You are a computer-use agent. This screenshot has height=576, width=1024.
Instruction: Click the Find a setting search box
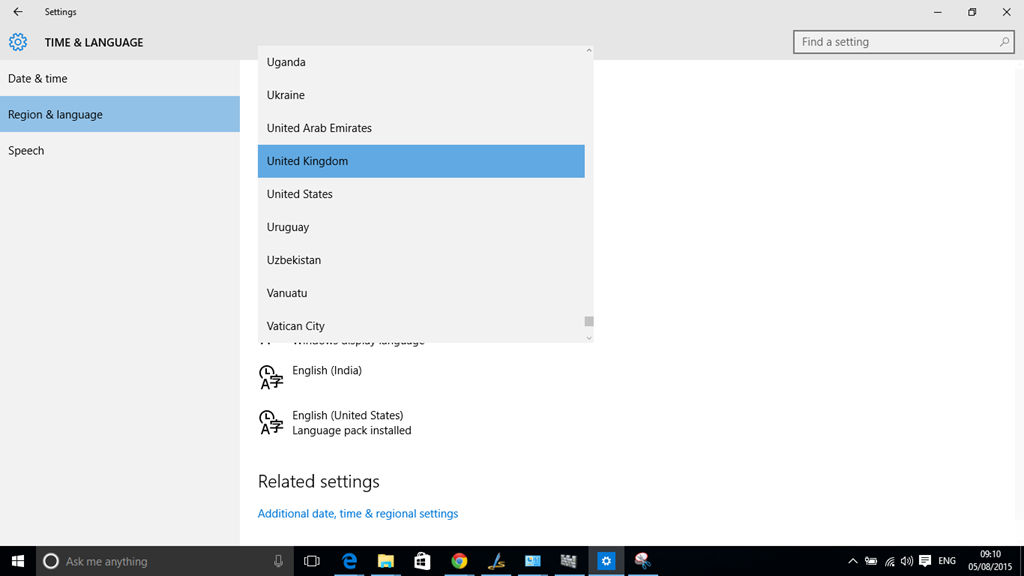tap(903, 42)
